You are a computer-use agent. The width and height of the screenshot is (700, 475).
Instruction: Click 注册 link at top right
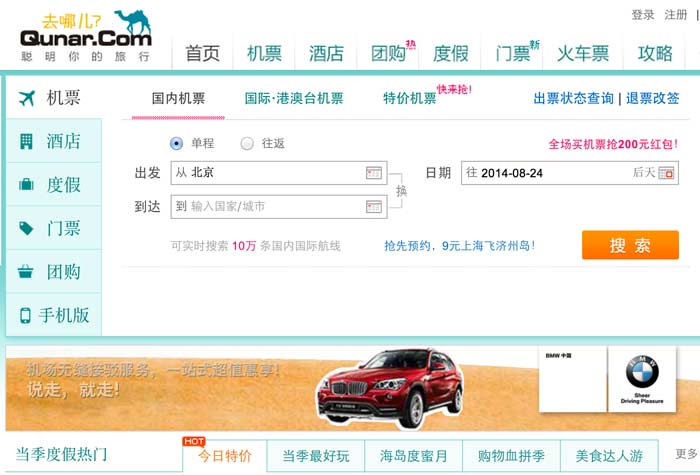click(675, 15)
